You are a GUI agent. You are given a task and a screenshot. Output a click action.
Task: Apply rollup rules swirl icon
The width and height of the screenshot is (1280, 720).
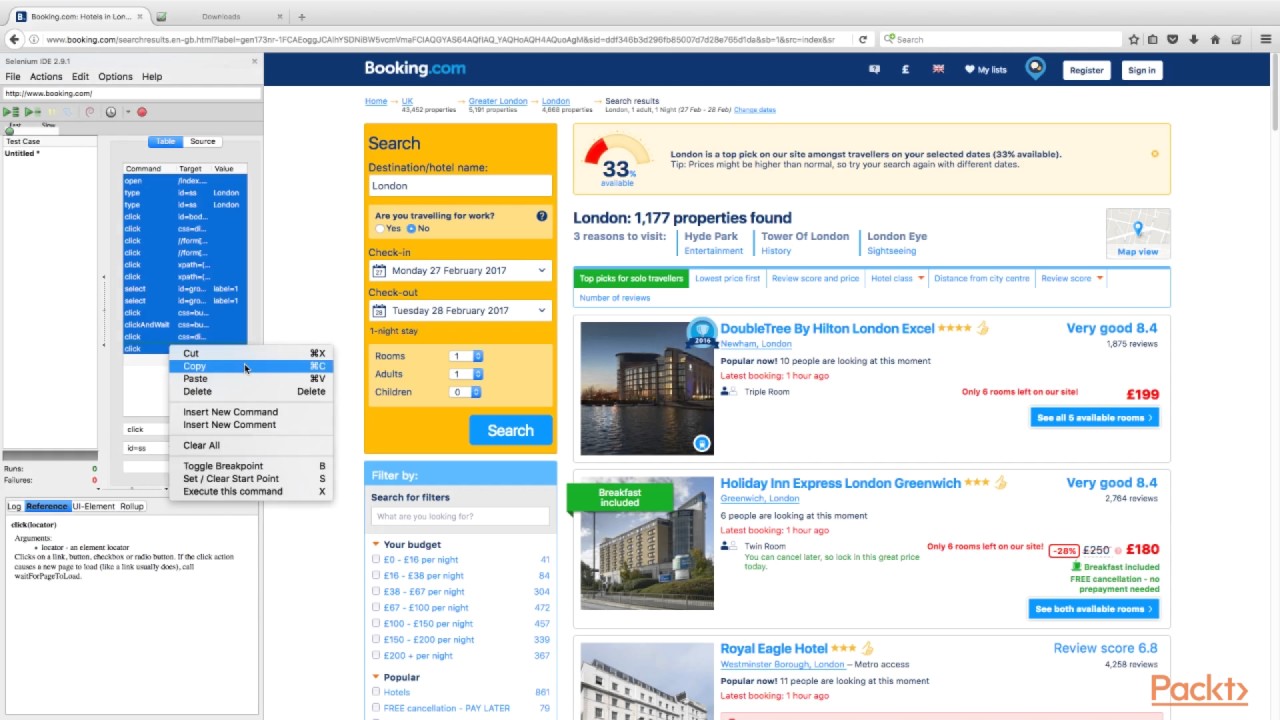[90, 112]
